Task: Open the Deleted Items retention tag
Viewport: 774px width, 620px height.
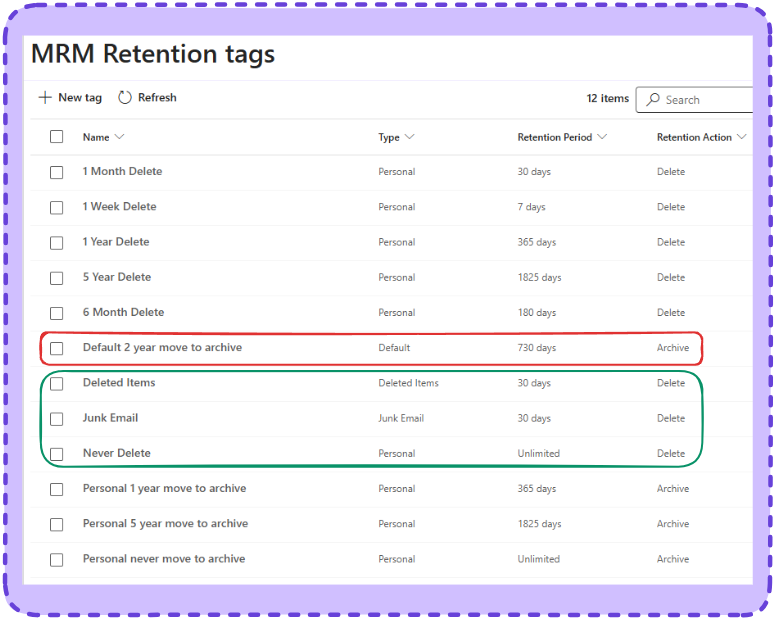Action: click(119, 383)
